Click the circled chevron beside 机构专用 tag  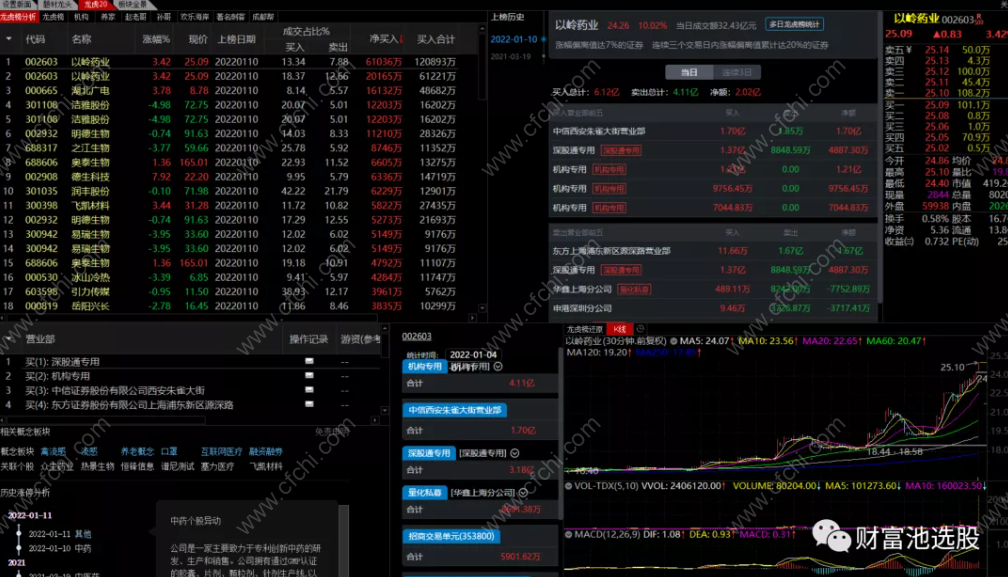(498, 366)
